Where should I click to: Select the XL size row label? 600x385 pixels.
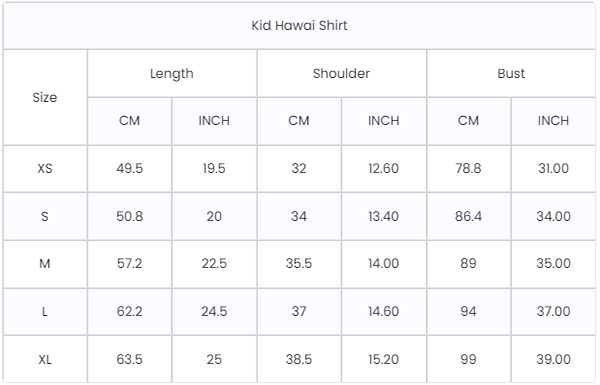coord(45,359)
